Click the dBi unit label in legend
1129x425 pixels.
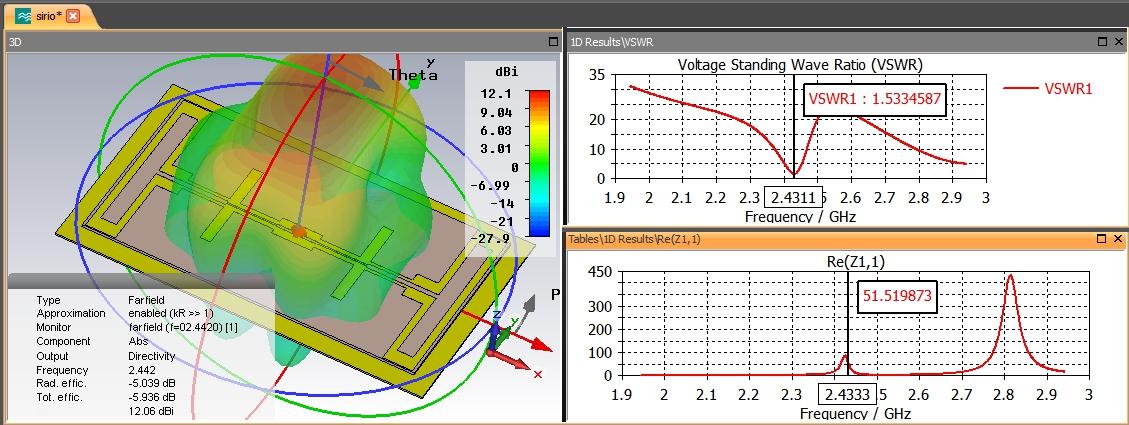click(x=506, y=73)
